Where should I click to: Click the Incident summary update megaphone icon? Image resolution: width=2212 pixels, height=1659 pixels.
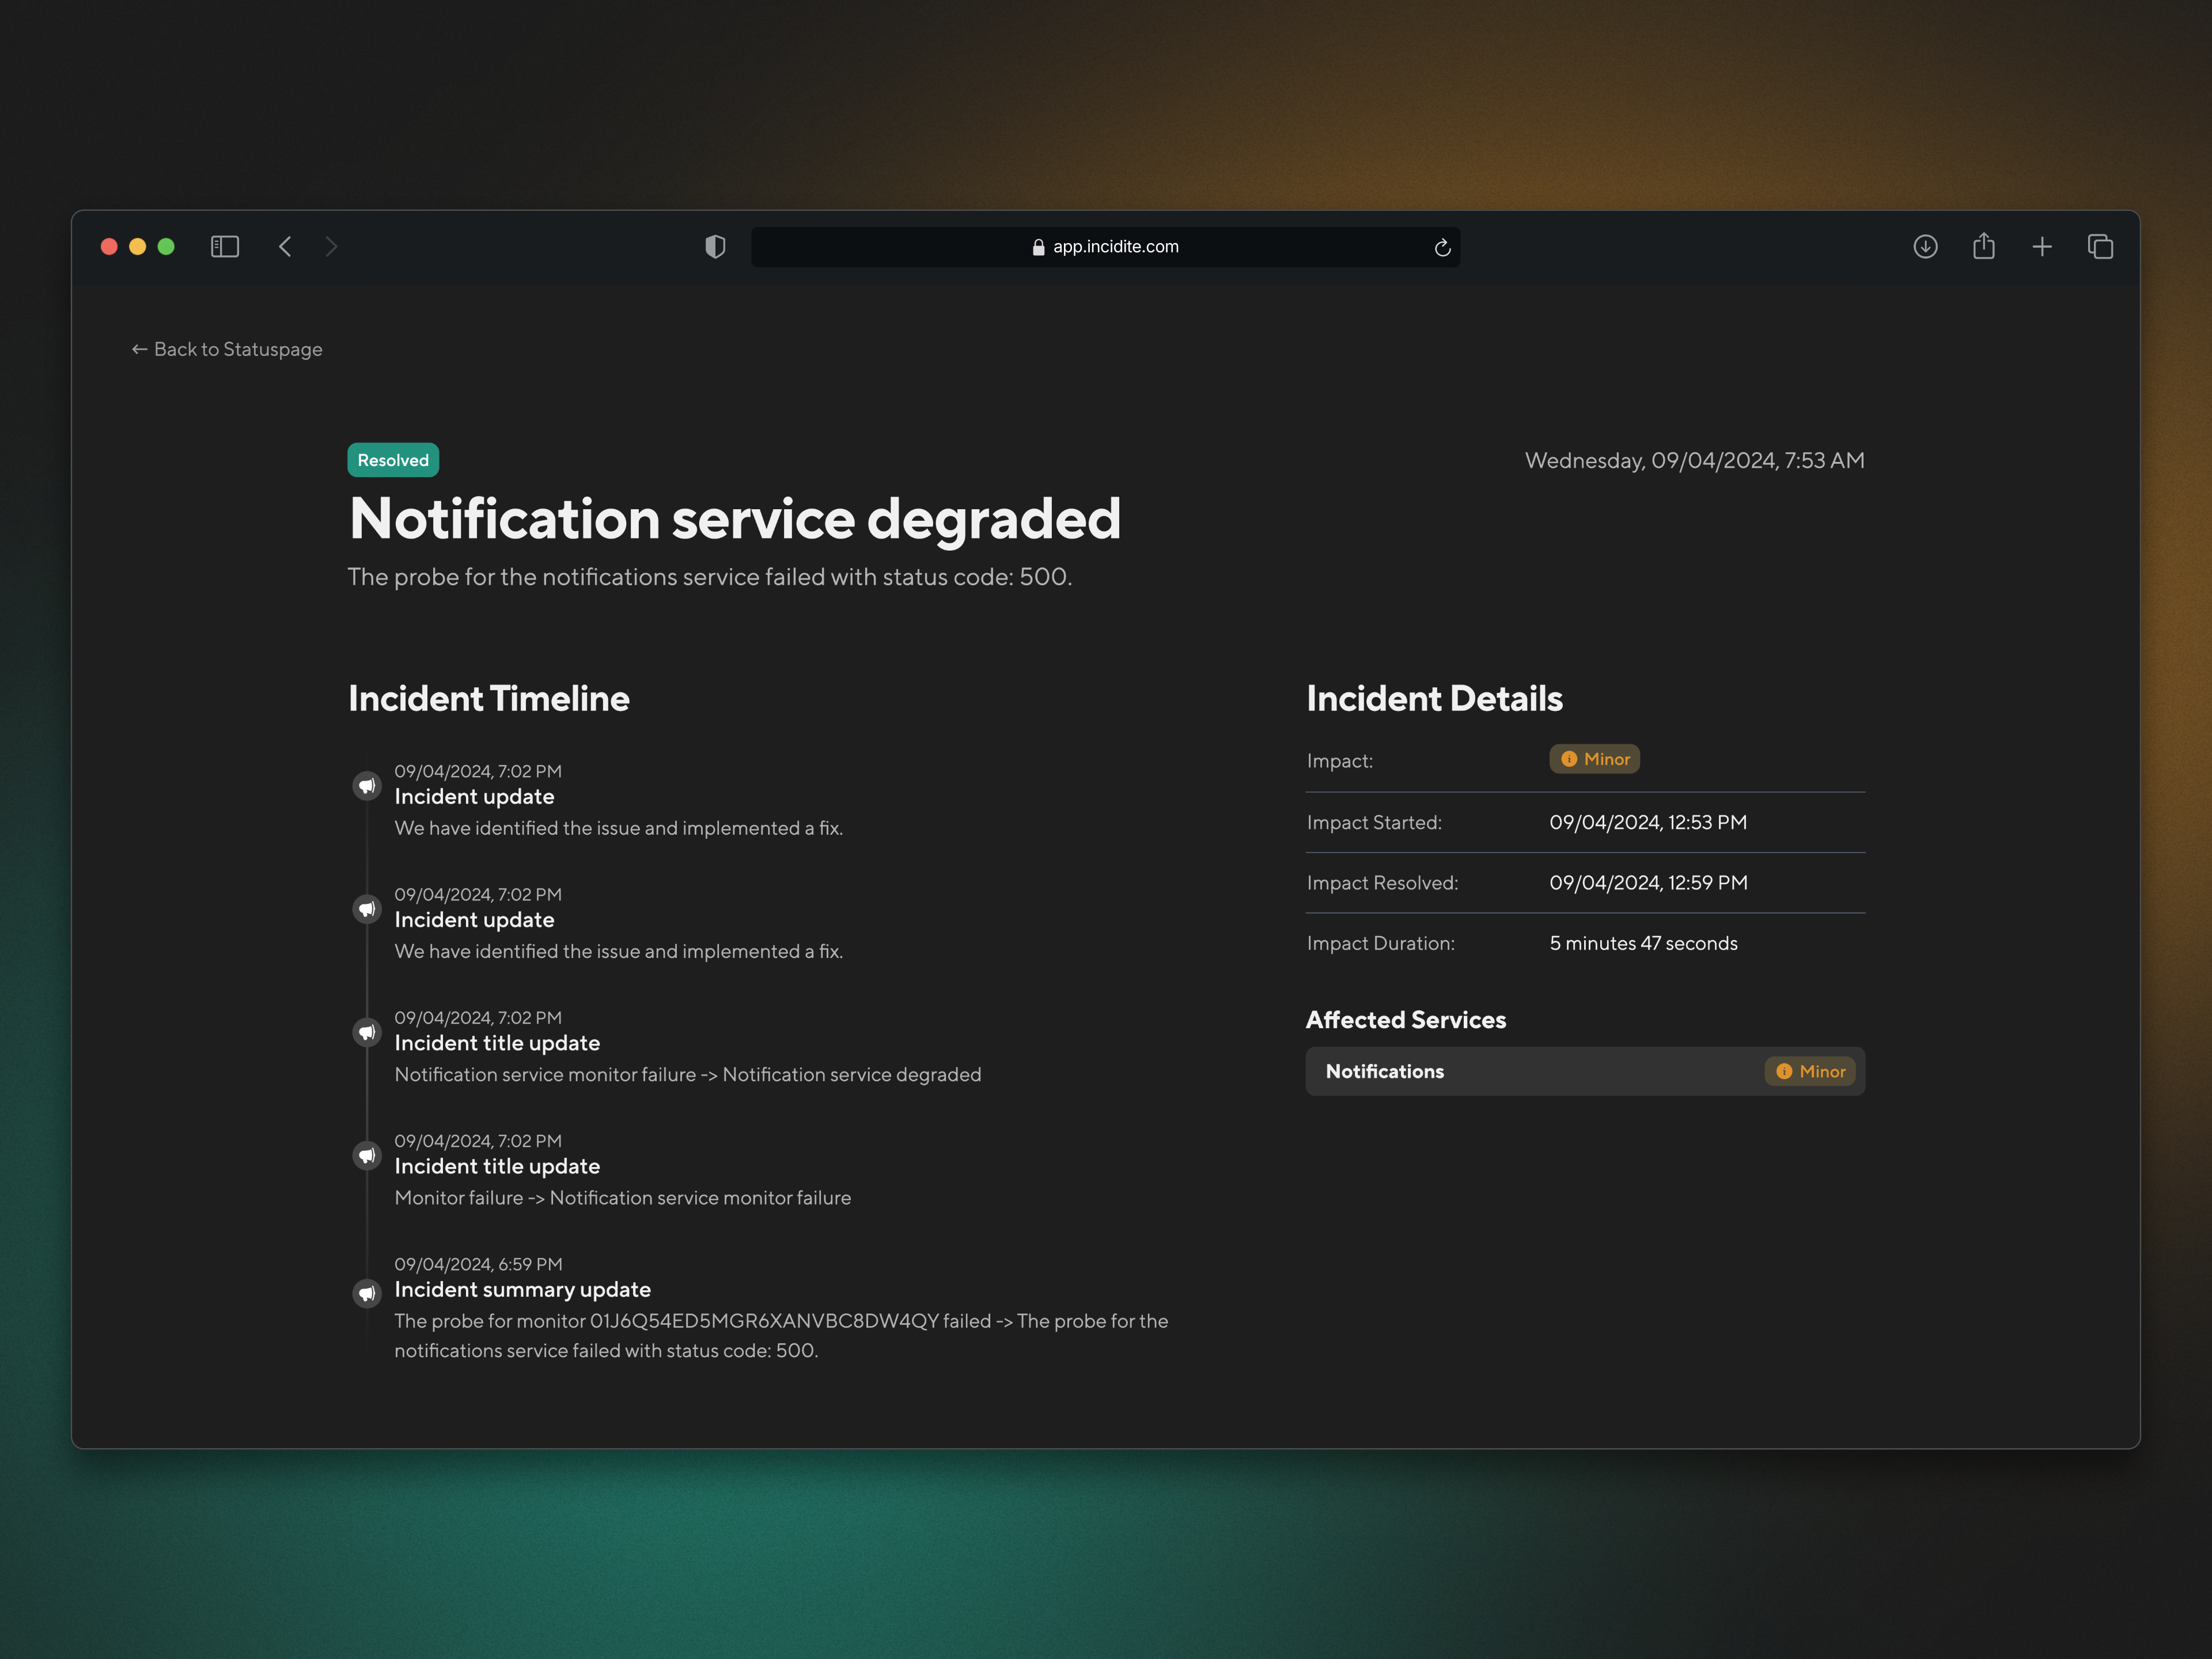pyautogui.click(x=367, y=1293)
